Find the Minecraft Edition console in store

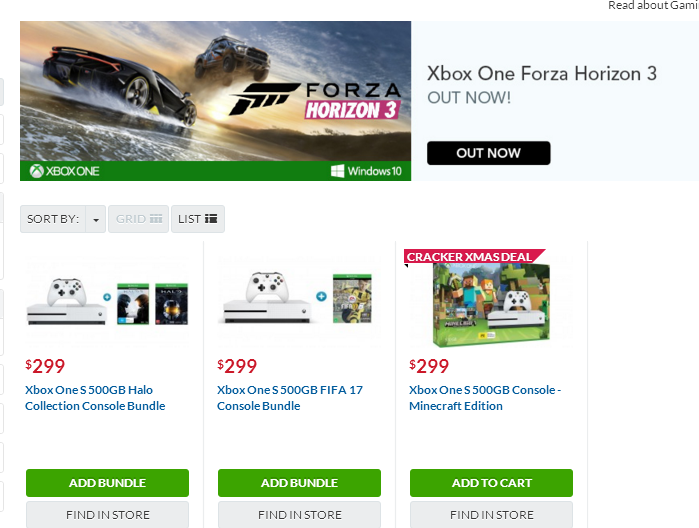491,515
